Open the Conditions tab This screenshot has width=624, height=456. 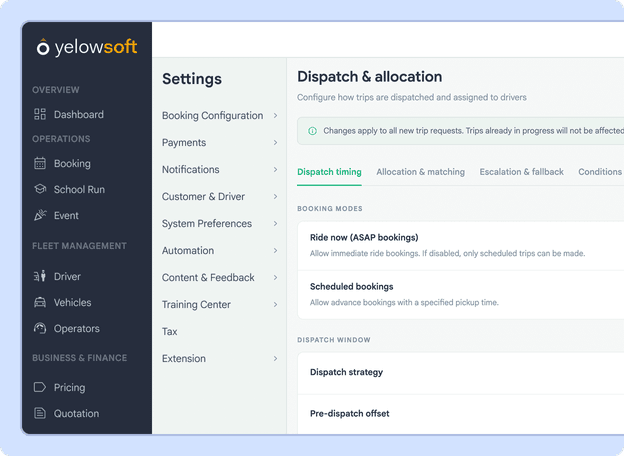tap(600, 172)
